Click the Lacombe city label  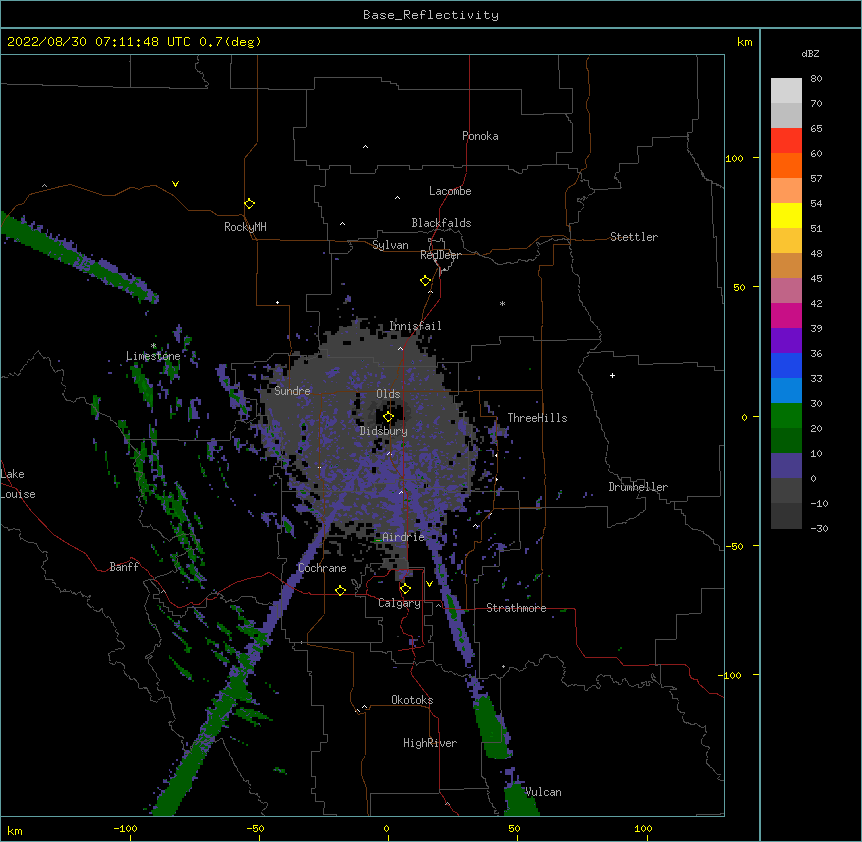[450, 191]
